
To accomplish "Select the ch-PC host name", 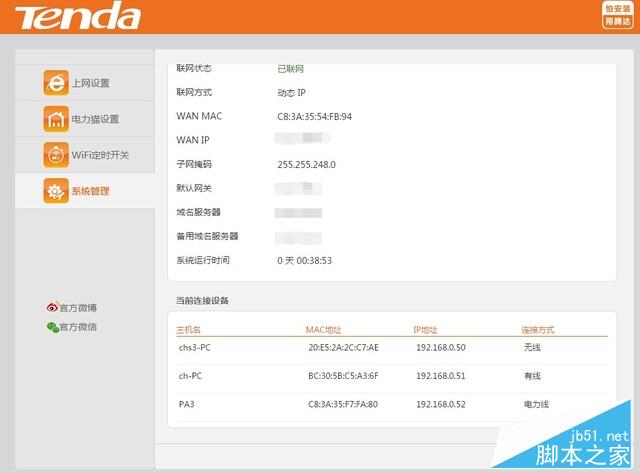I will pos(190,376).
